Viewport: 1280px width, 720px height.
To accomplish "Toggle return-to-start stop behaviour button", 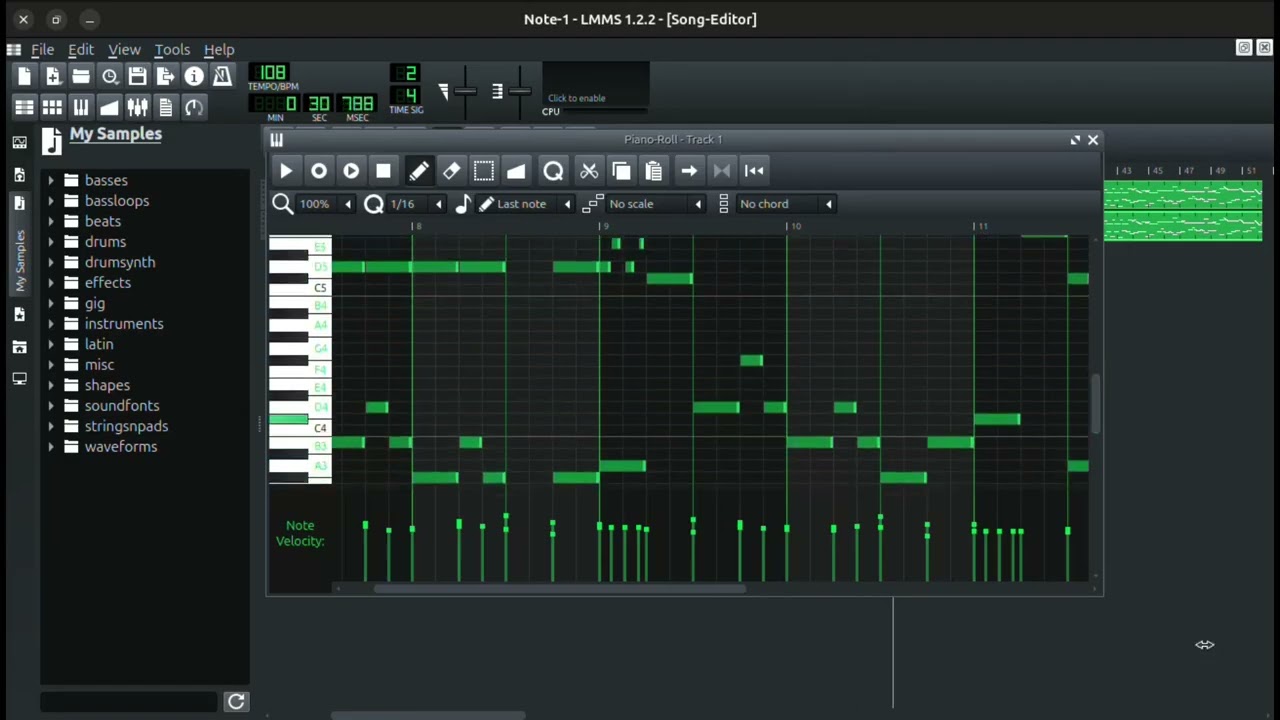I will tap(754, 171).
